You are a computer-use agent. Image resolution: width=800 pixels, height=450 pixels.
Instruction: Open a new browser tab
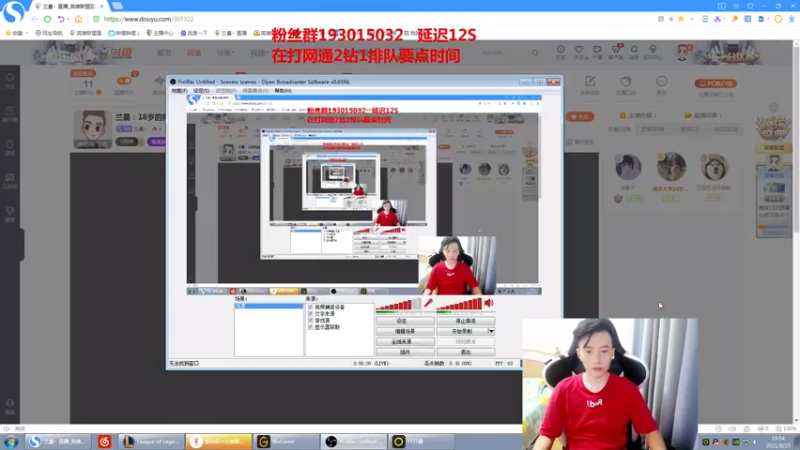(x=117, y=6)
